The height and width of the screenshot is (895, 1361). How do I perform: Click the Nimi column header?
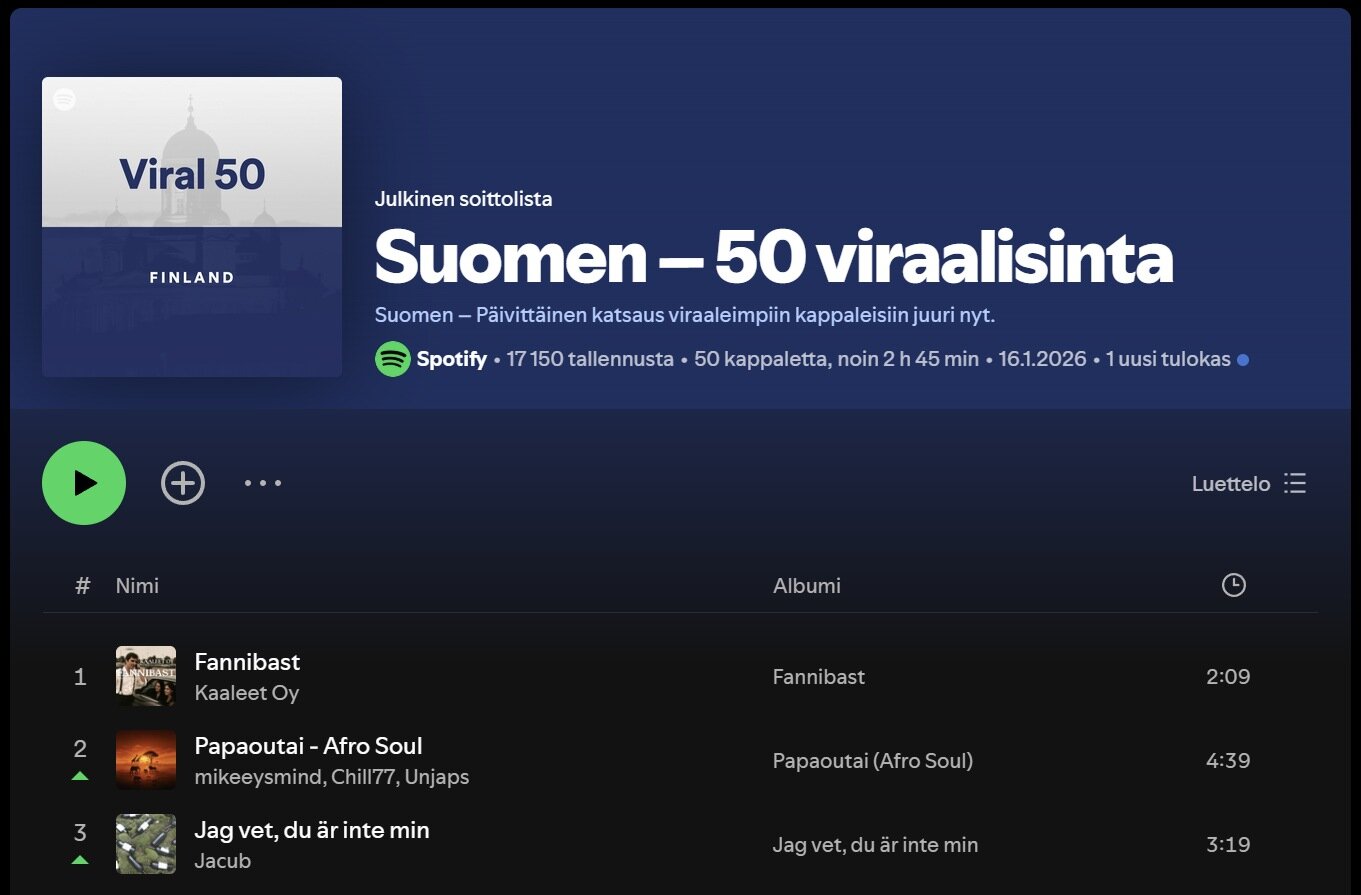tap(137, 586)
